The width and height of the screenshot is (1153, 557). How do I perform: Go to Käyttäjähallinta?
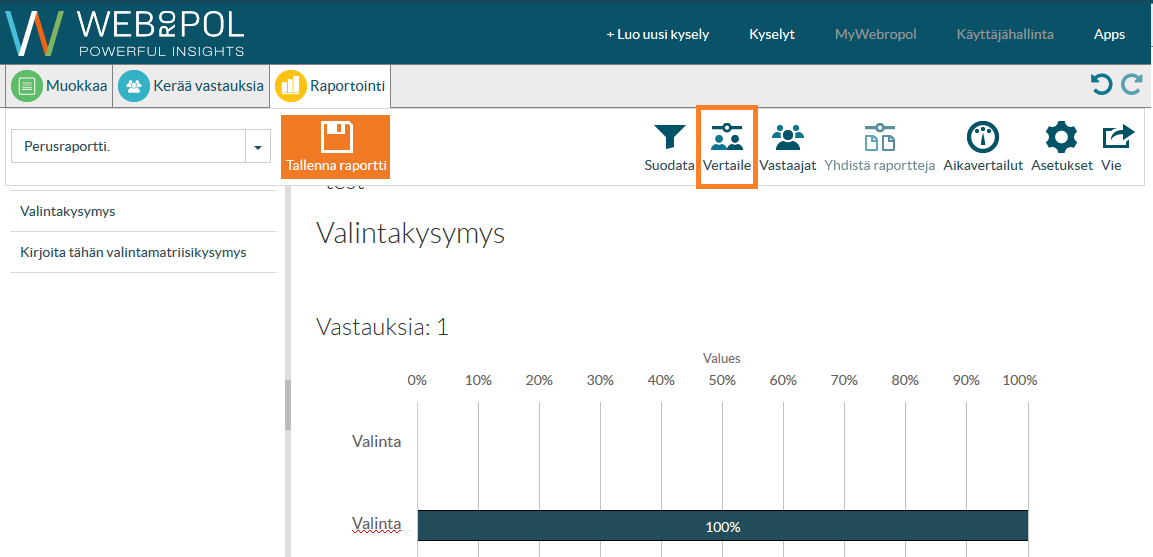[x=1005, y=35]
